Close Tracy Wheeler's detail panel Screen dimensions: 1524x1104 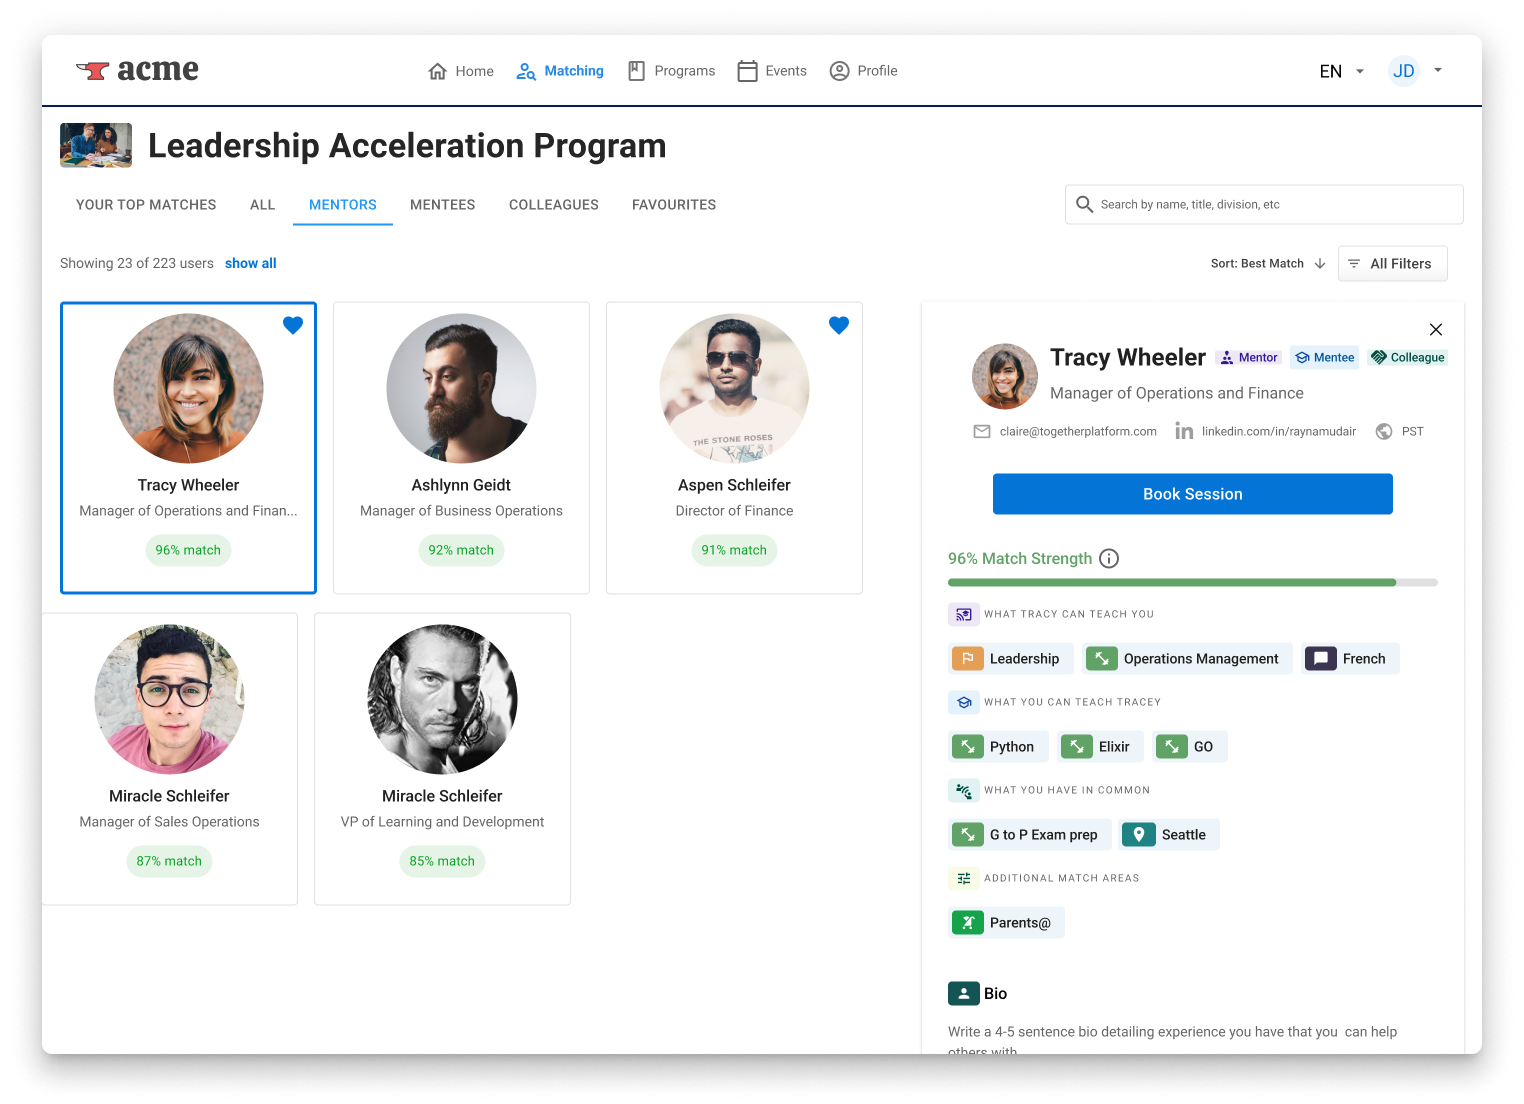click(x=1436, y=329)
